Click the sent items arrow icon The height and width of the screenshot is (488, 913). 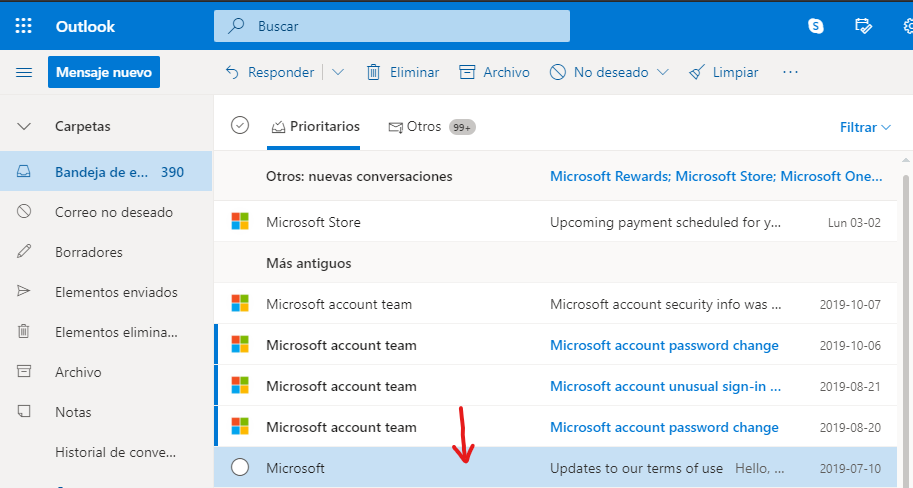pos(23,291)
